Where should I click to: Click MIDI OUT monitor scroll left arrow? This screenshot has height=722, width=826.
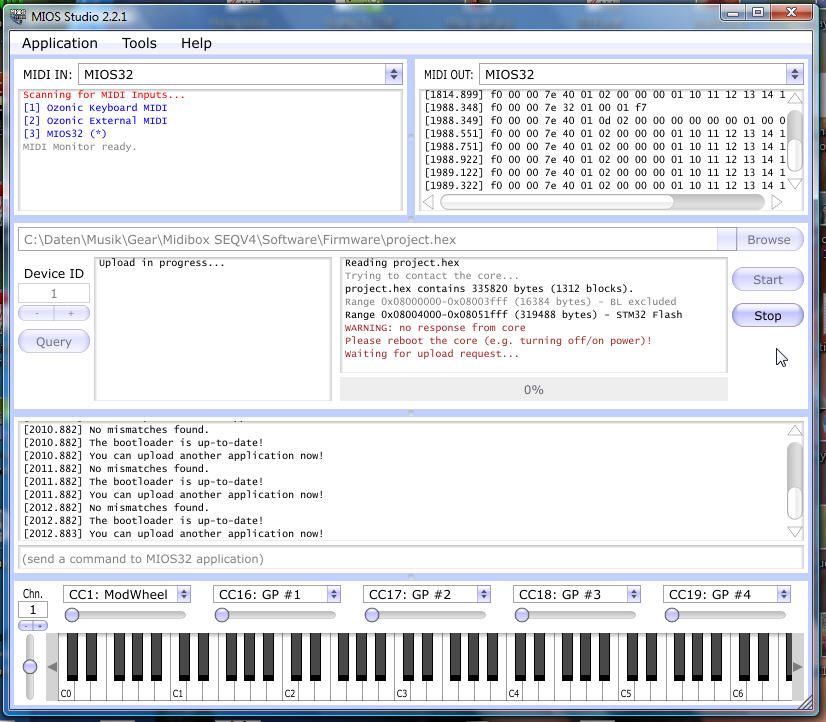pos(428,202)
